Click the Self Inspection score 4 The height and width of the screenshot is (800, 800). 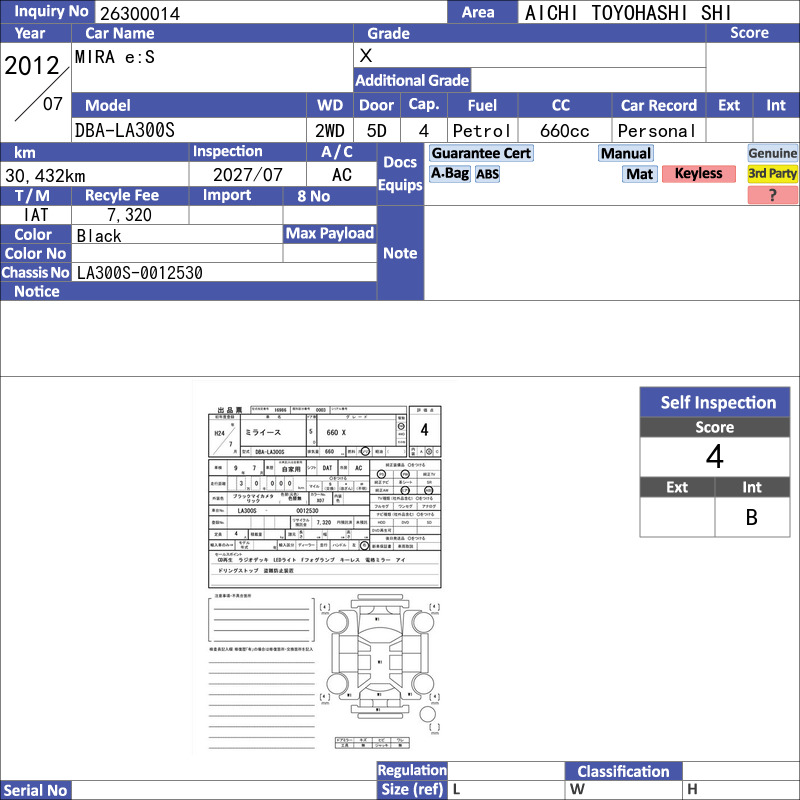click(715, 457)
